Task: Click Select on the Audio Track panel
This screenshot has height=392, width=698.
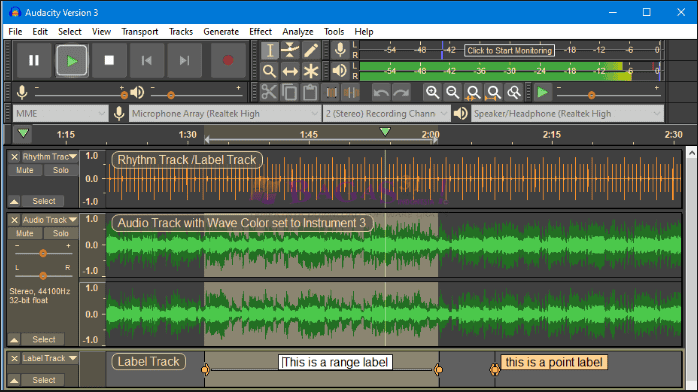Action: pyautogui.click(x=44, y=339)
